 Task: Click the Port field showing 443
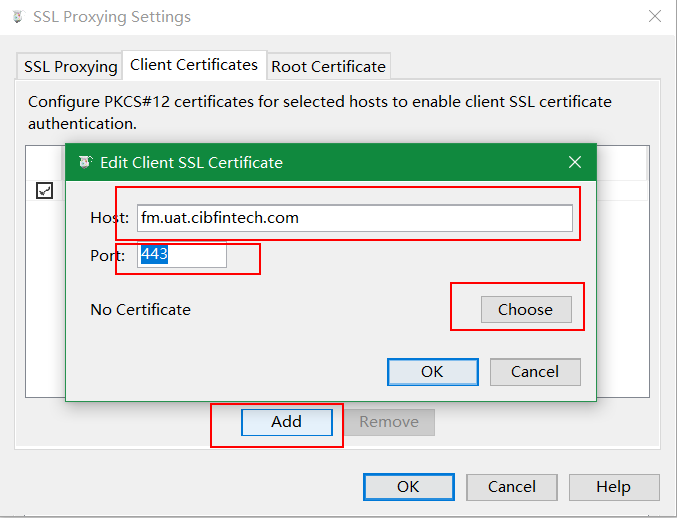[182, 255]
